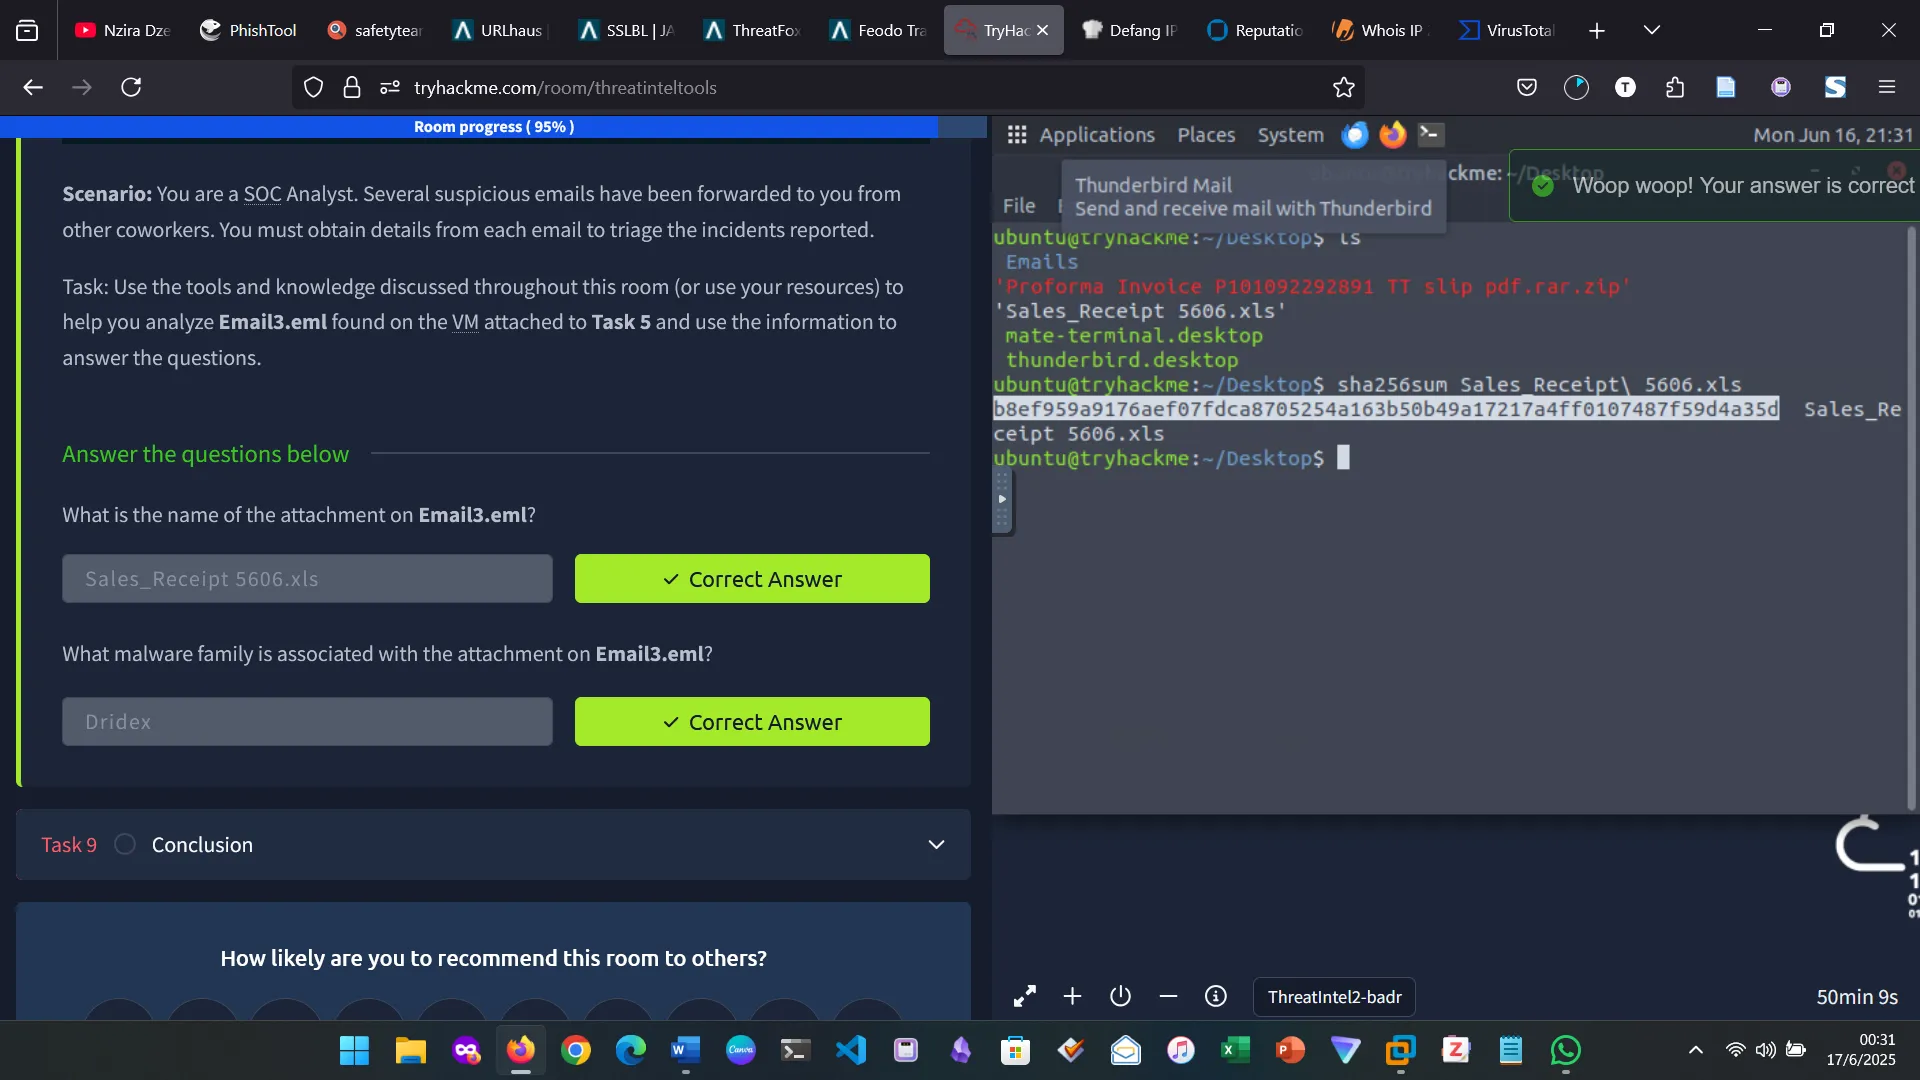Switch to the Whois IP tab
Image resolution: width=1920 pixels, height=1080 pixels.
click(1382, 30)
